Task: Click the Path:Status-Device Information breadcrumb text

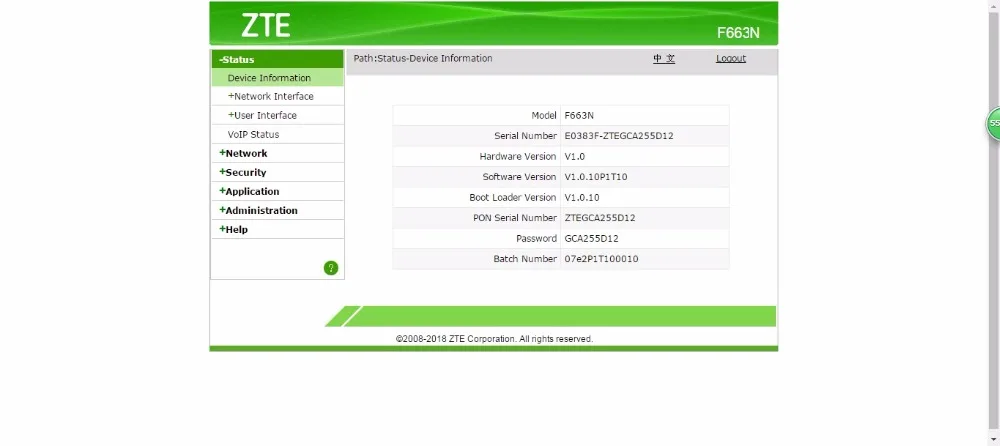Action: tap(423, 58)
